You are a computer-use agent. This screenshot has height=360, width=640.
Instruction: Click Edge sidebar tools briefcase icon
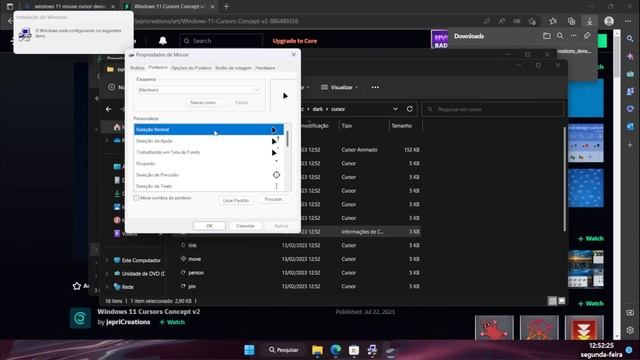point(630,74)
